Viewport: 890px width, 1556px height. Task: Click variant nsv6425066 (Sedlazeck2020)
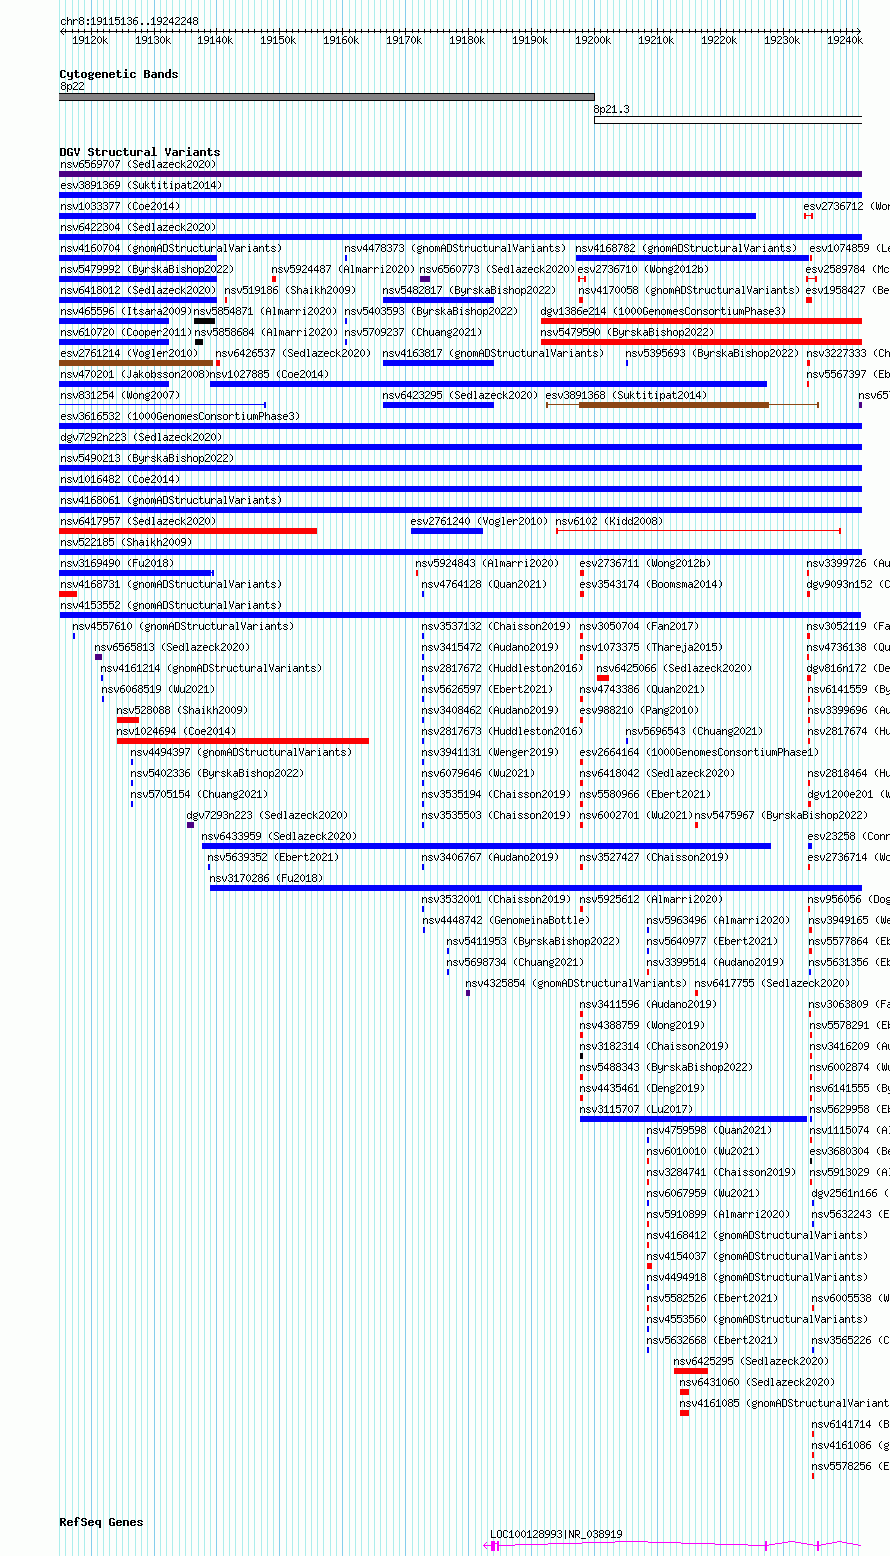click(674, 668)
